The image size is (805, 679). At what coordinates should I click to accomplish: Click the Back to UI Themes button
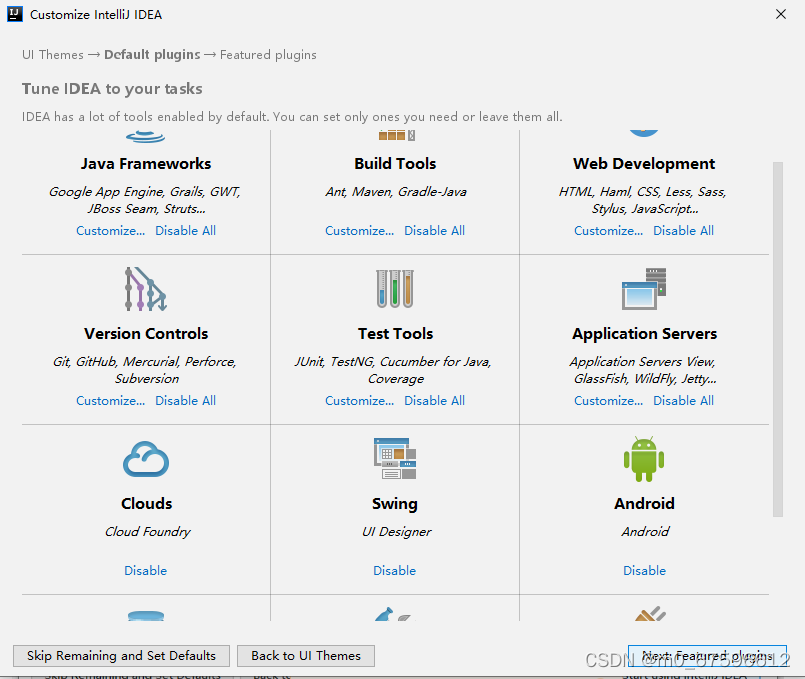(x=306, y=656)
